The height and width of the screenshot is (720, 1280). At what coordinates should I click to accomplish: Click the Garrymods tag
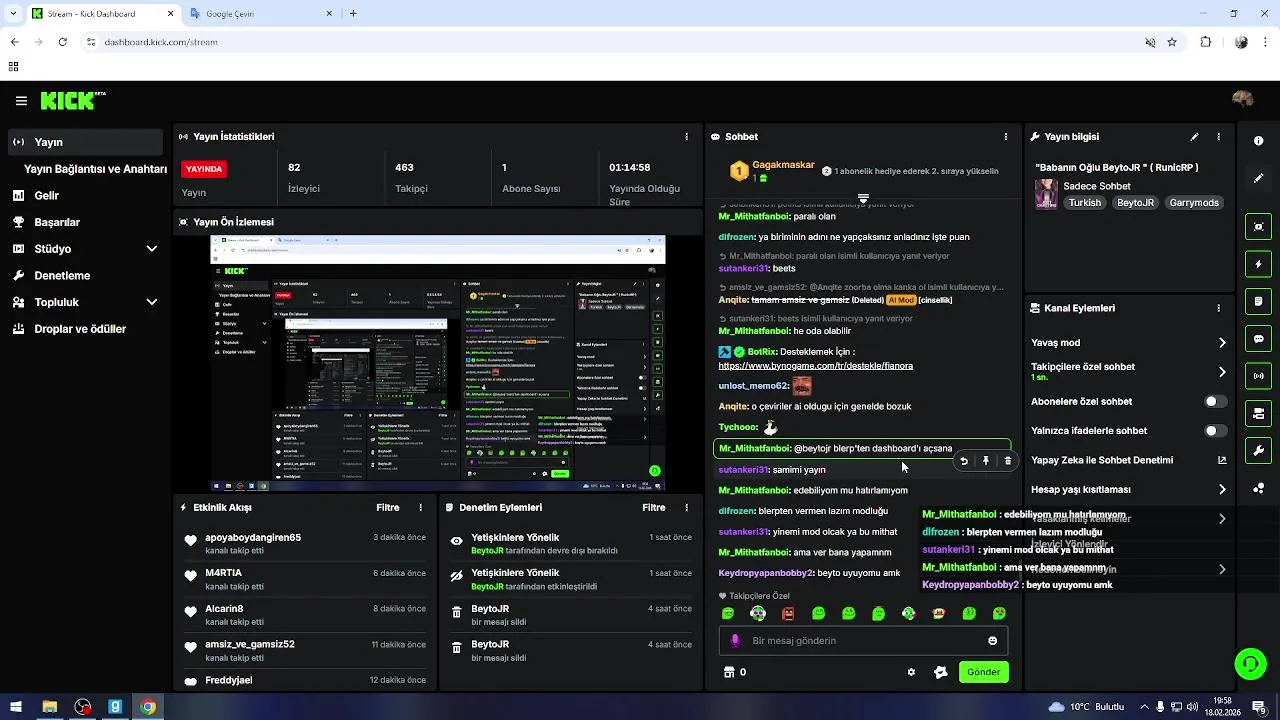[x=1194, y=203]
